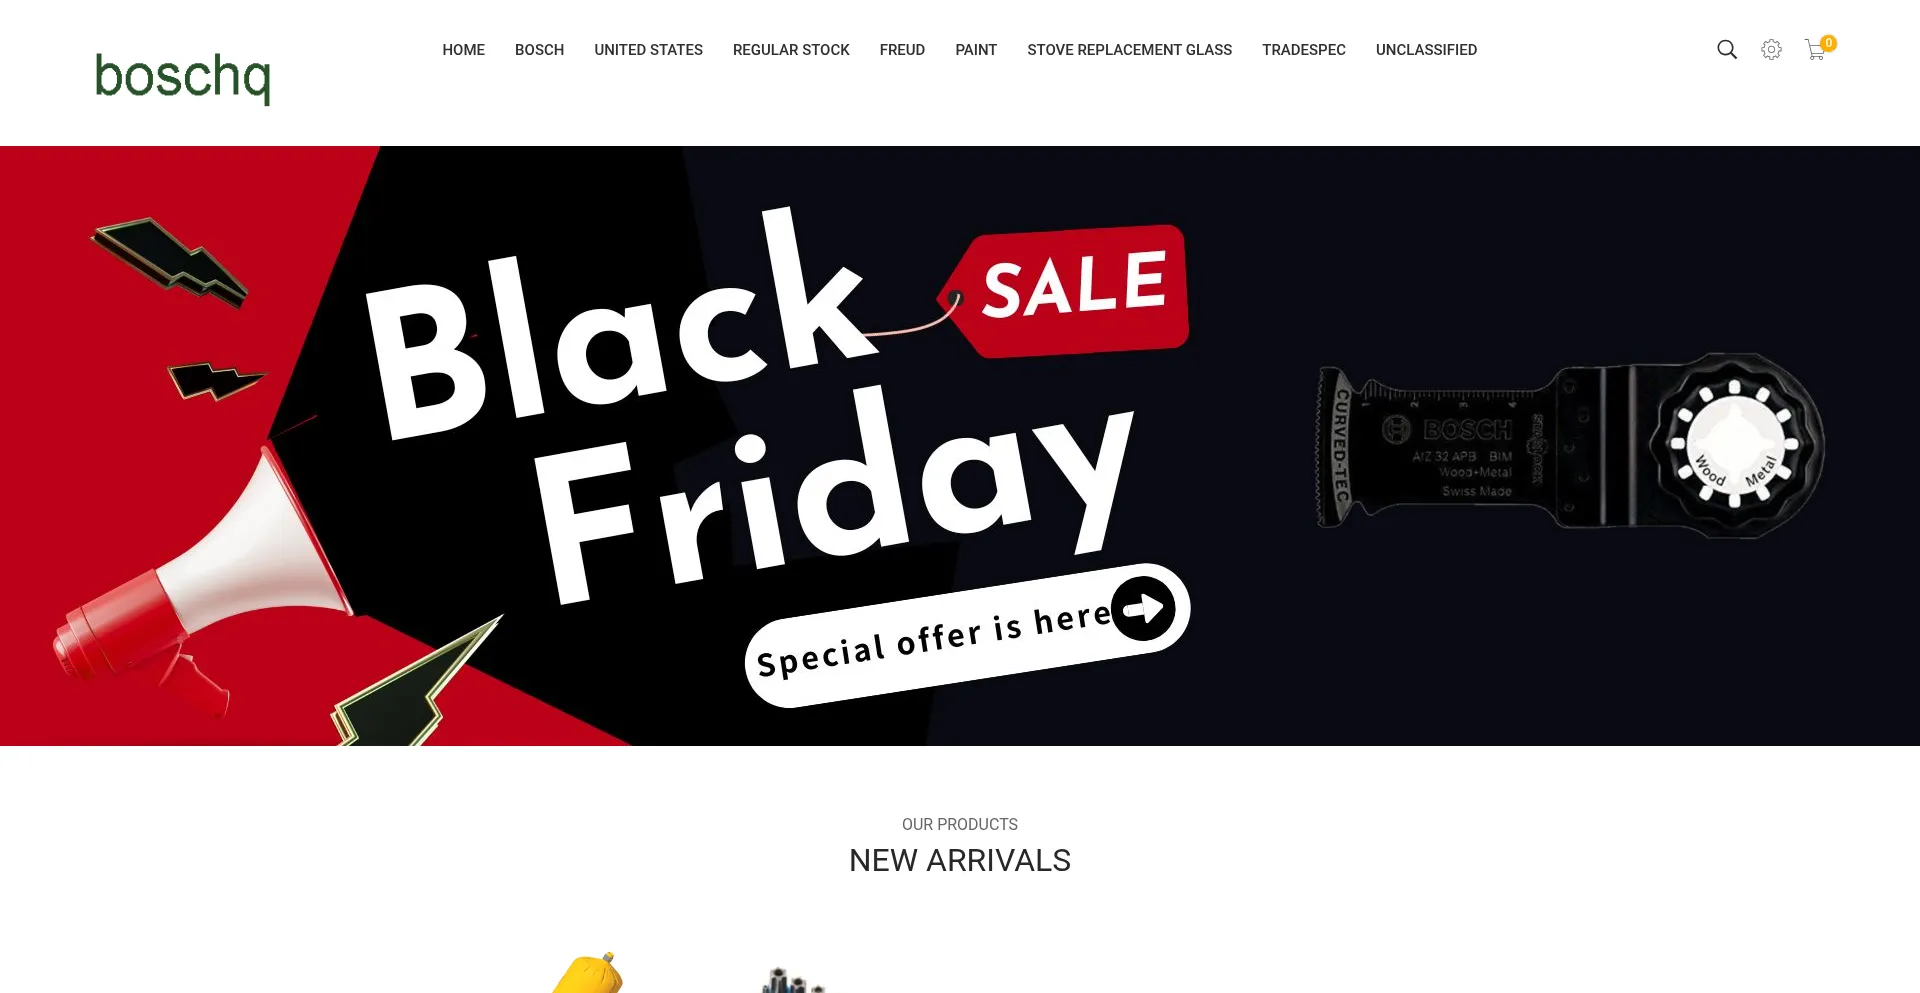Go to the HOME menu item
The width and height of the screenshot is (1920, 993).
click(464, 50)
